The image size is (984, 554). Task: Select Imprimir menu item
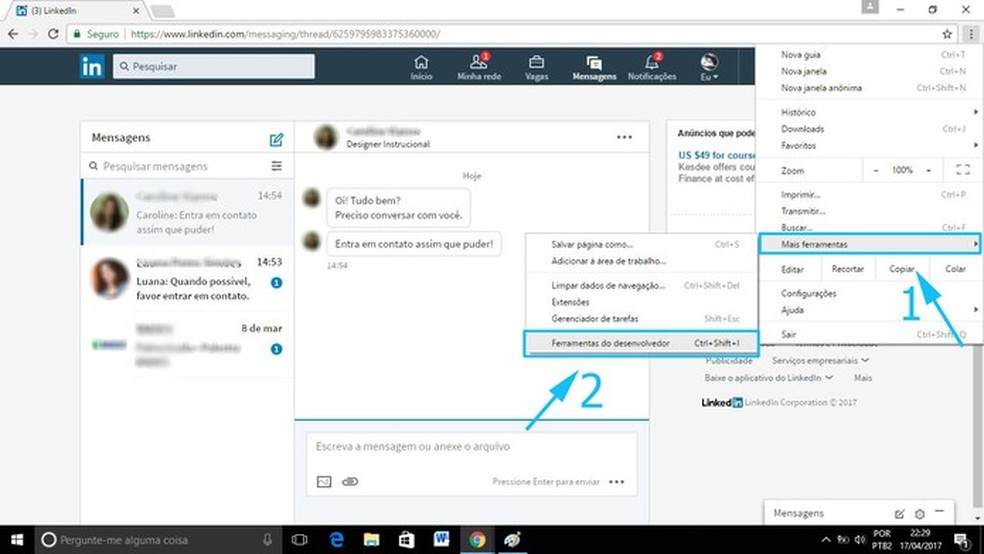tap(869, 194)
